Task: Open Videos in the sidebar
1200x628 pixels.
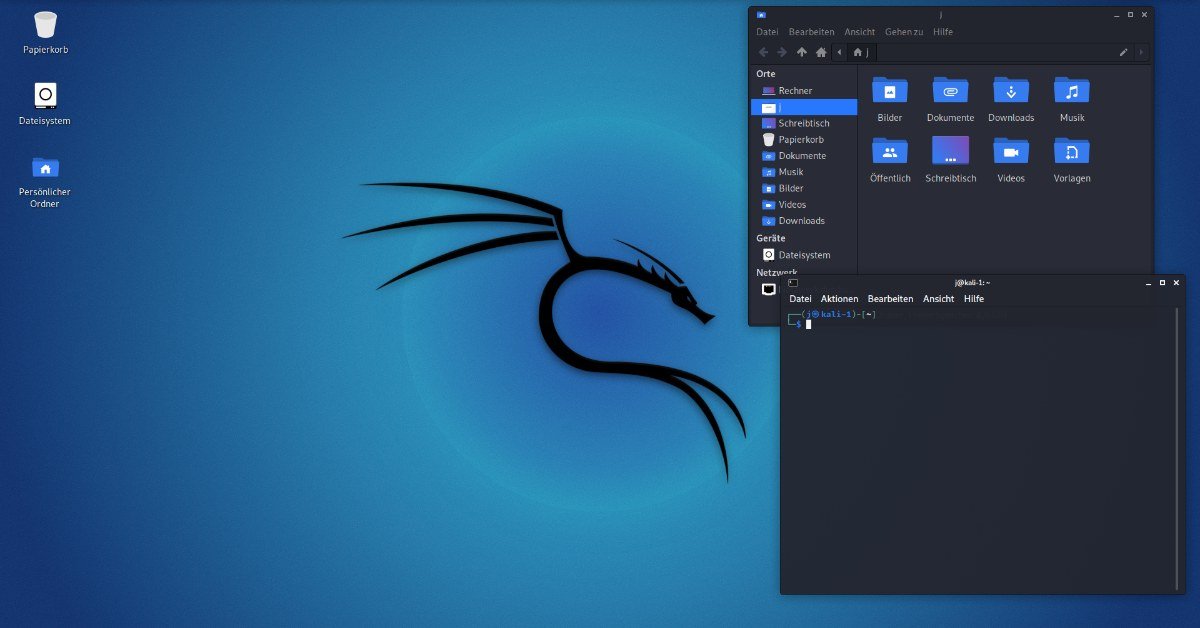Action: [804, 204]
